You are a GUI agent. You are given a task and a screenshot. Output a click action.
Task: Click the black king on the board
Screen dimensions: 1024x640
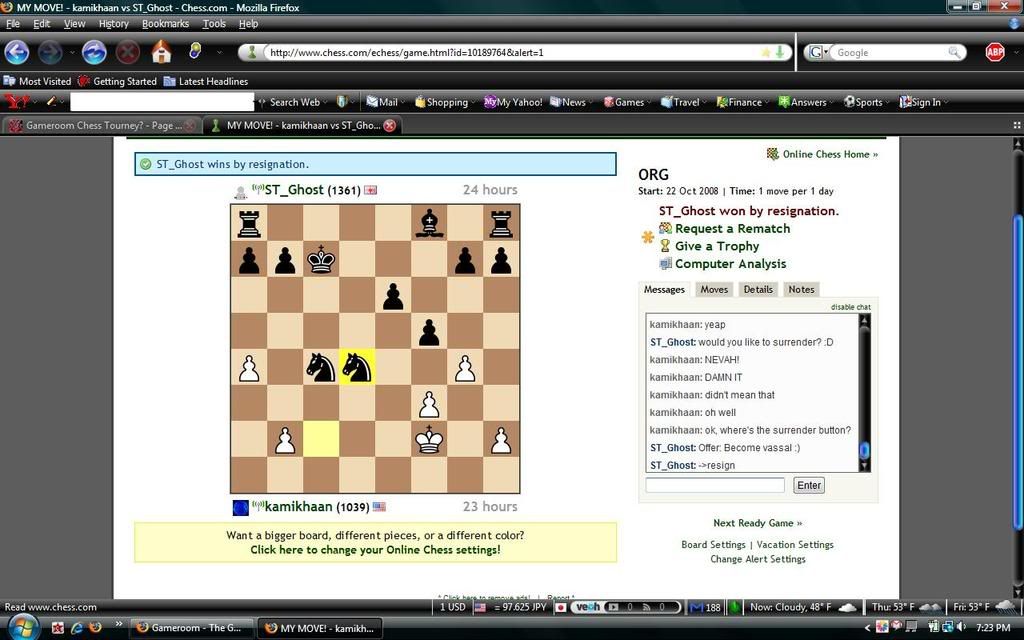[x=321, y=259]
